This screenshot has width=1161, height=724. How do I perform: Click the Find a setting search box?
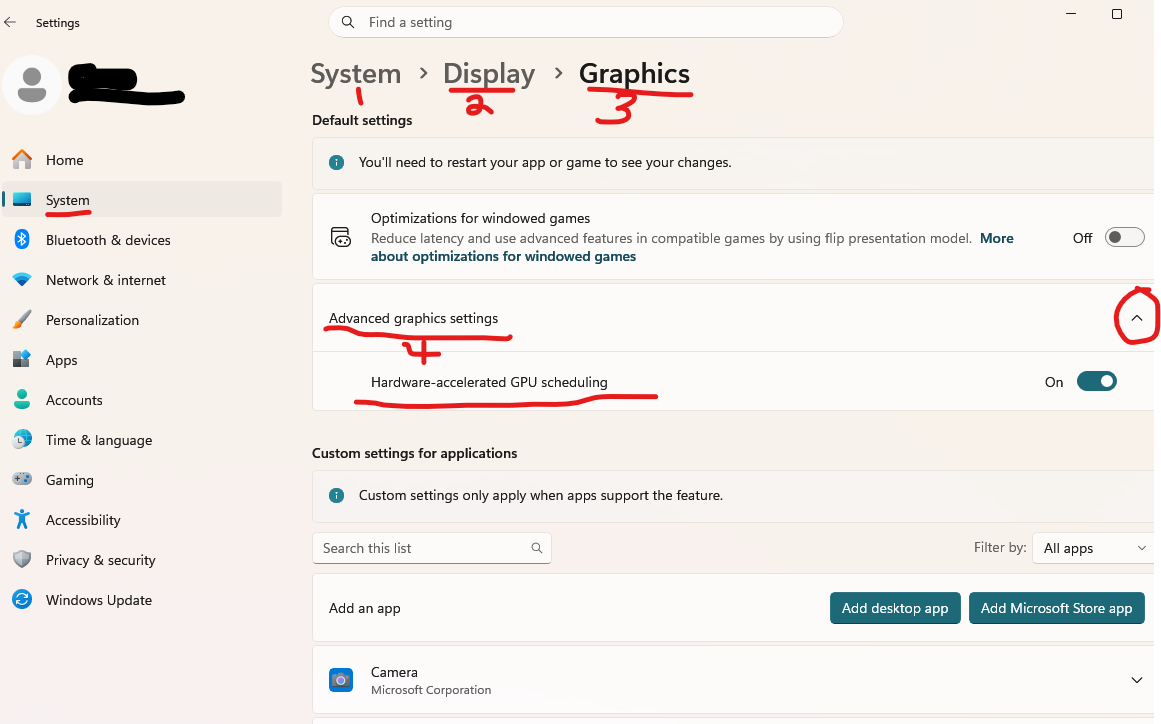pos(585,22)
